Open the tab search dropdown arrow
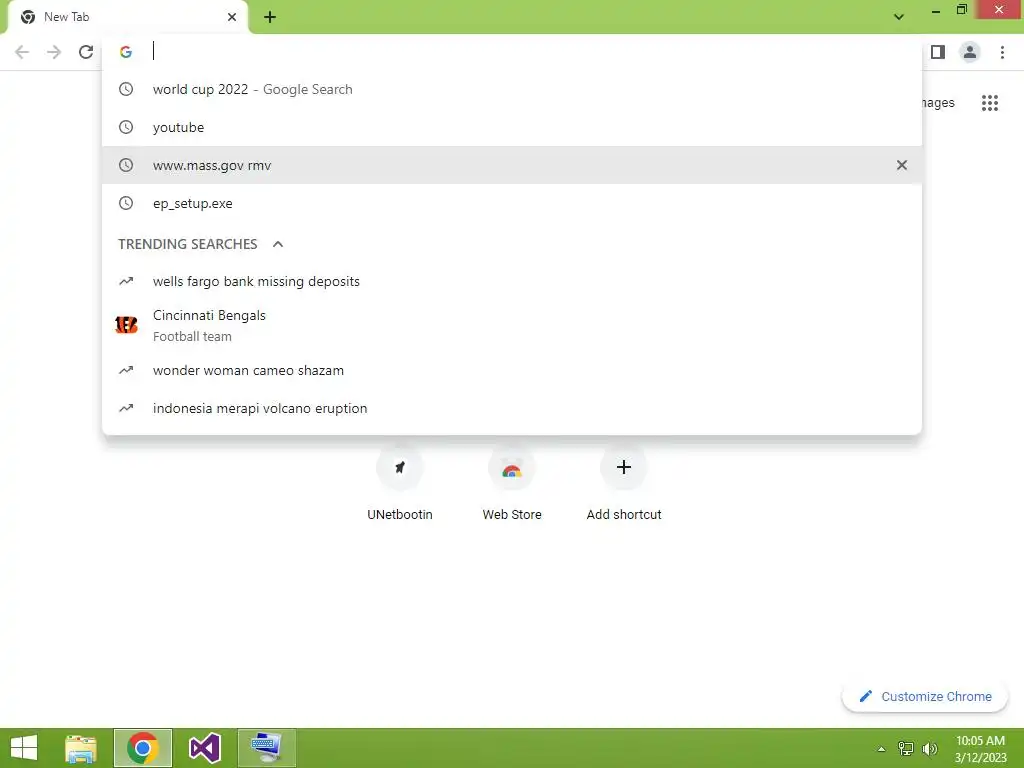Screen dimensions: 1024x768 click(x=899, y=17)
